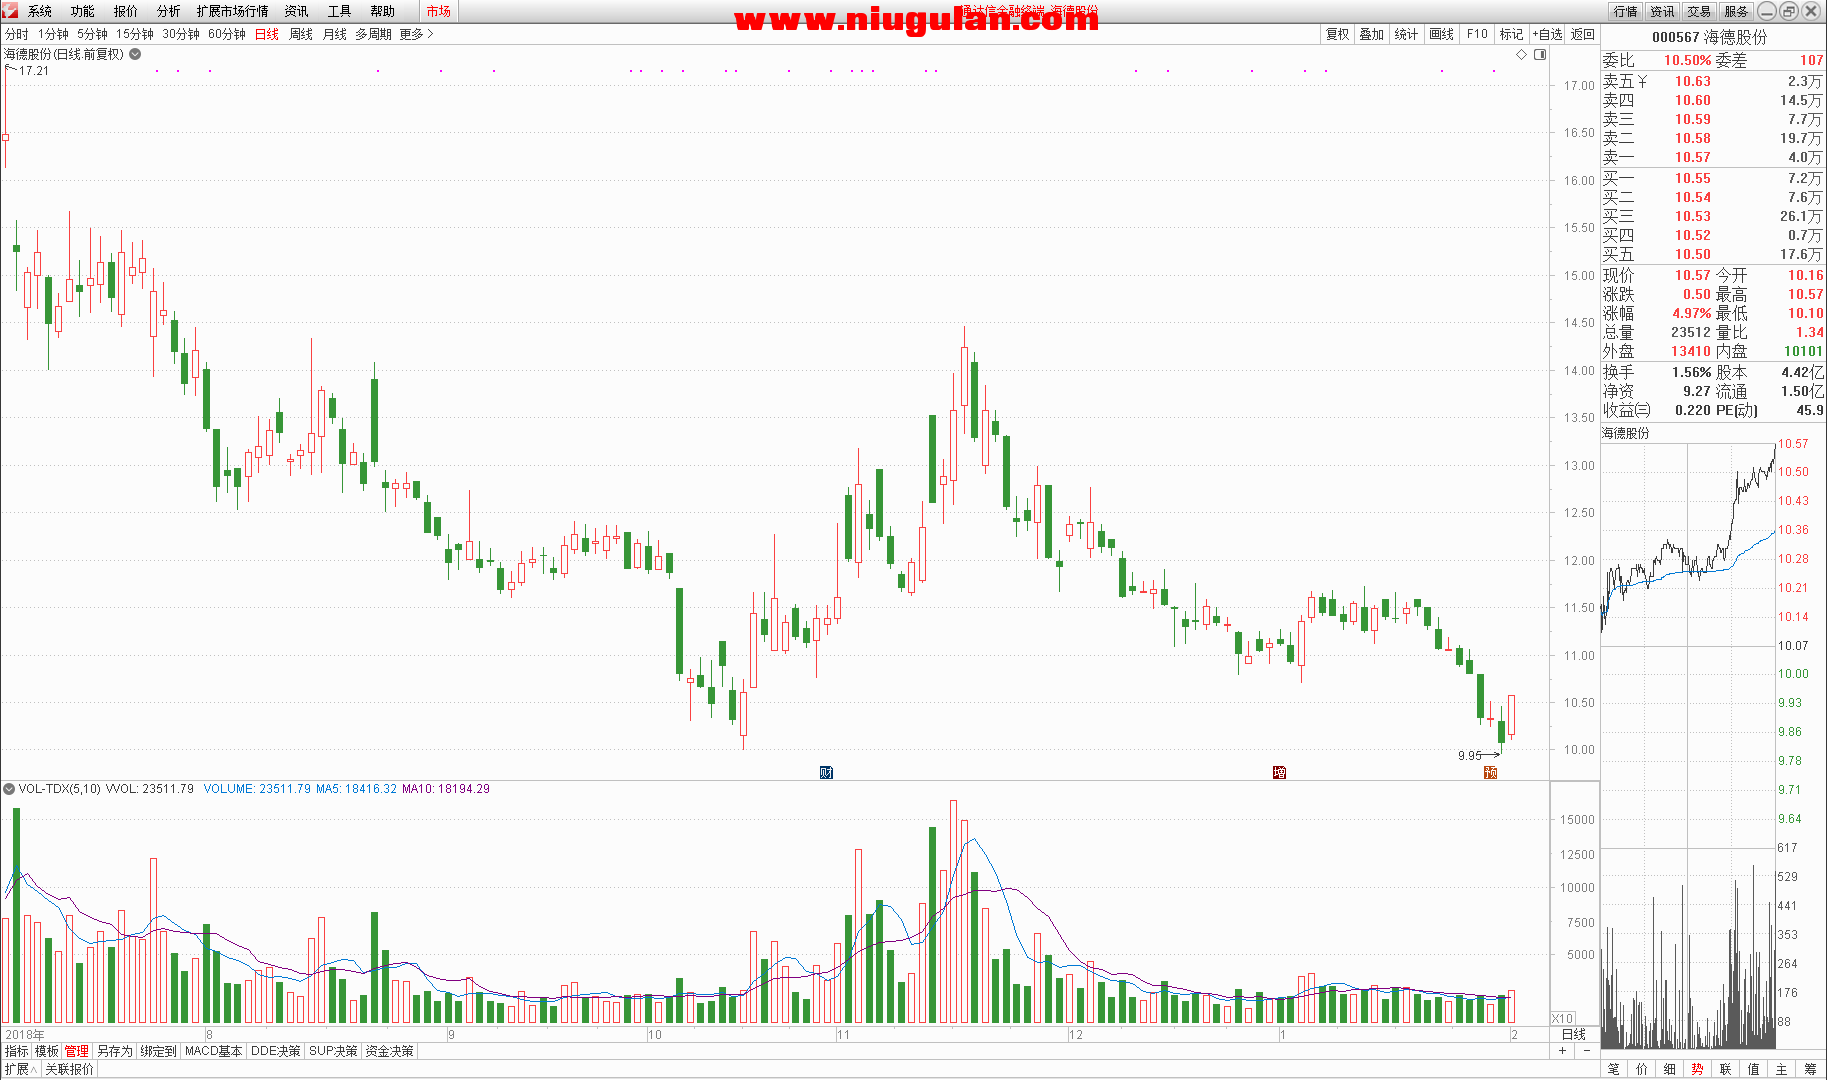Expand the 扩展 bottom panel

[x=21, y=1069]
